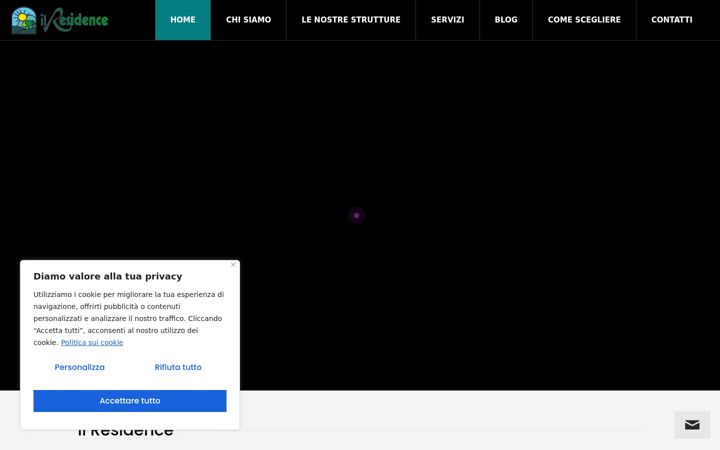The width and height of the screenshot is (720, 450).
Task: Close the privacy cookie popup
Action: (233, 265)
